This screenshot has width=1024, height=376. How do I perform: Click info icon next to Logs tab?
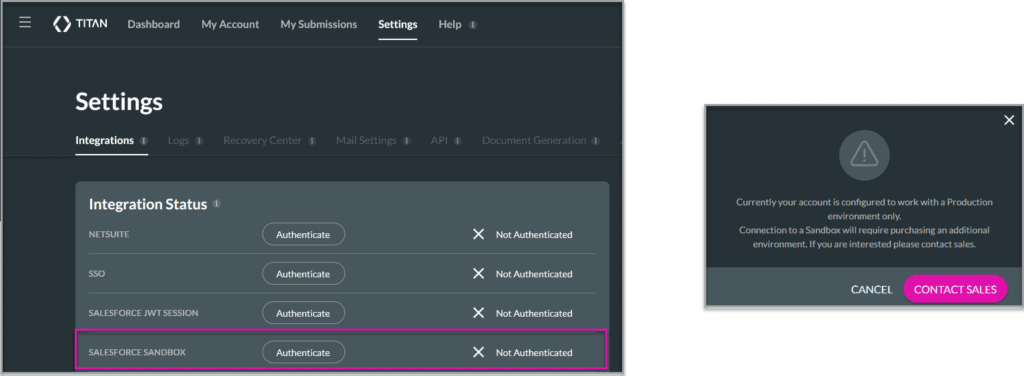coord(199,141)
